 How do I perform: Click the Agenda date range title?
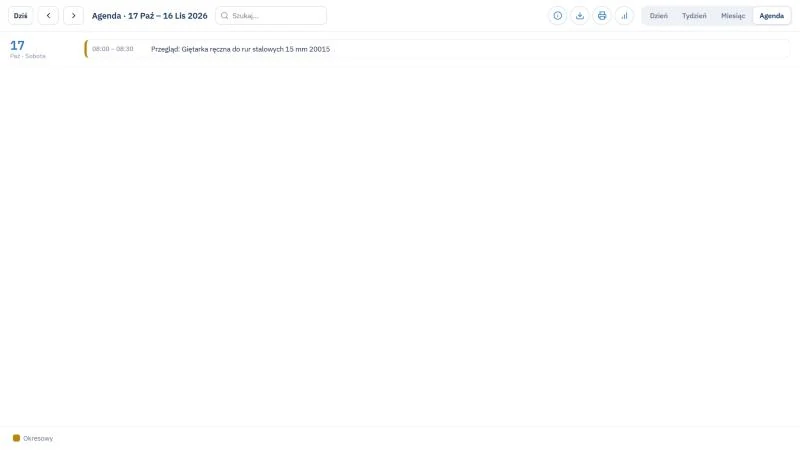coord(149,16)
